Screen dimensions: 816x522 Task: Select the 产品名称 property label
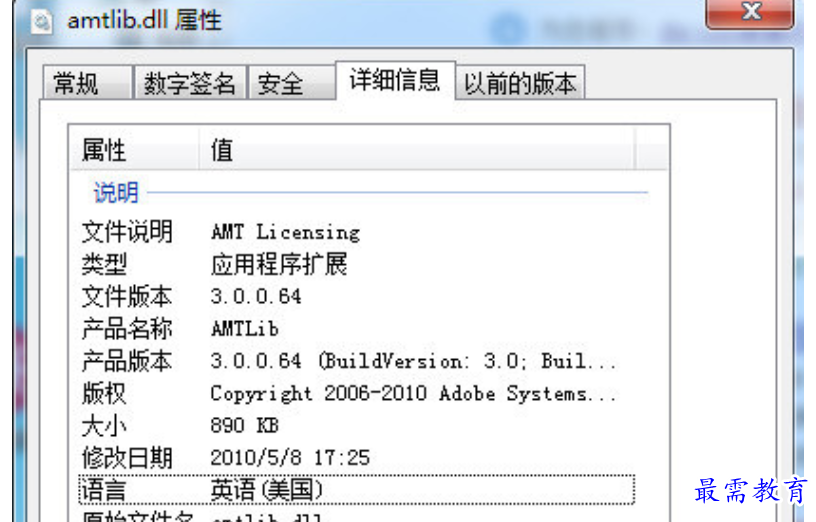point(126,329)
